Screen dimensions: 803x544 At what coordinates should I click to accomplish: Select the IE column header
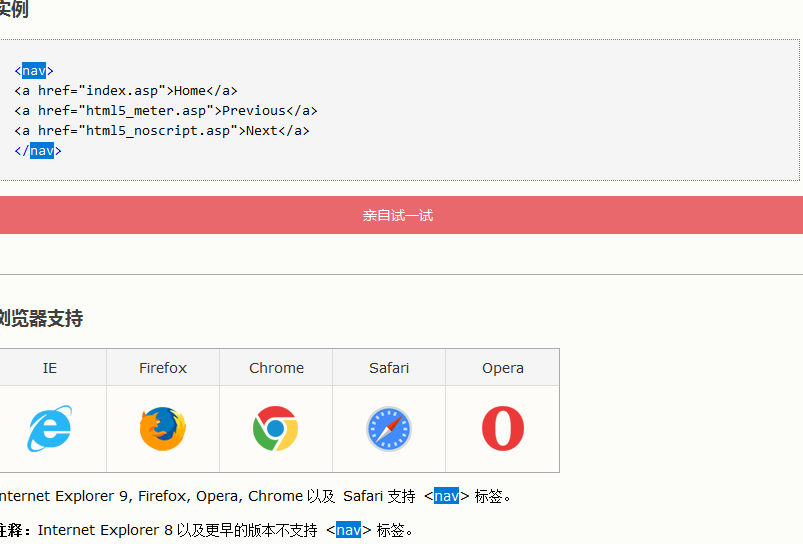(50, 368)
